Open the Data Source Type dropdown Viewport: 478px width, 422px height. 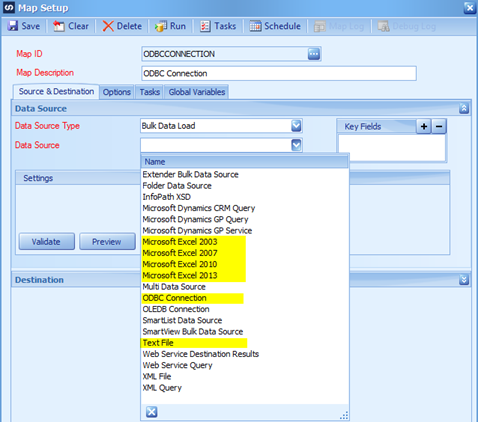296,126
